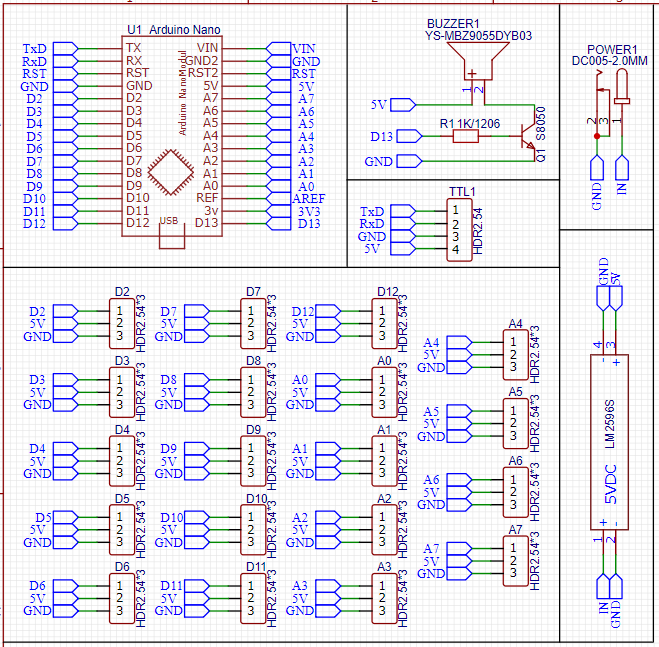The image size is (659, 647).
Task: Select the D11 three-pin header symbol
Action: (253, 598)
